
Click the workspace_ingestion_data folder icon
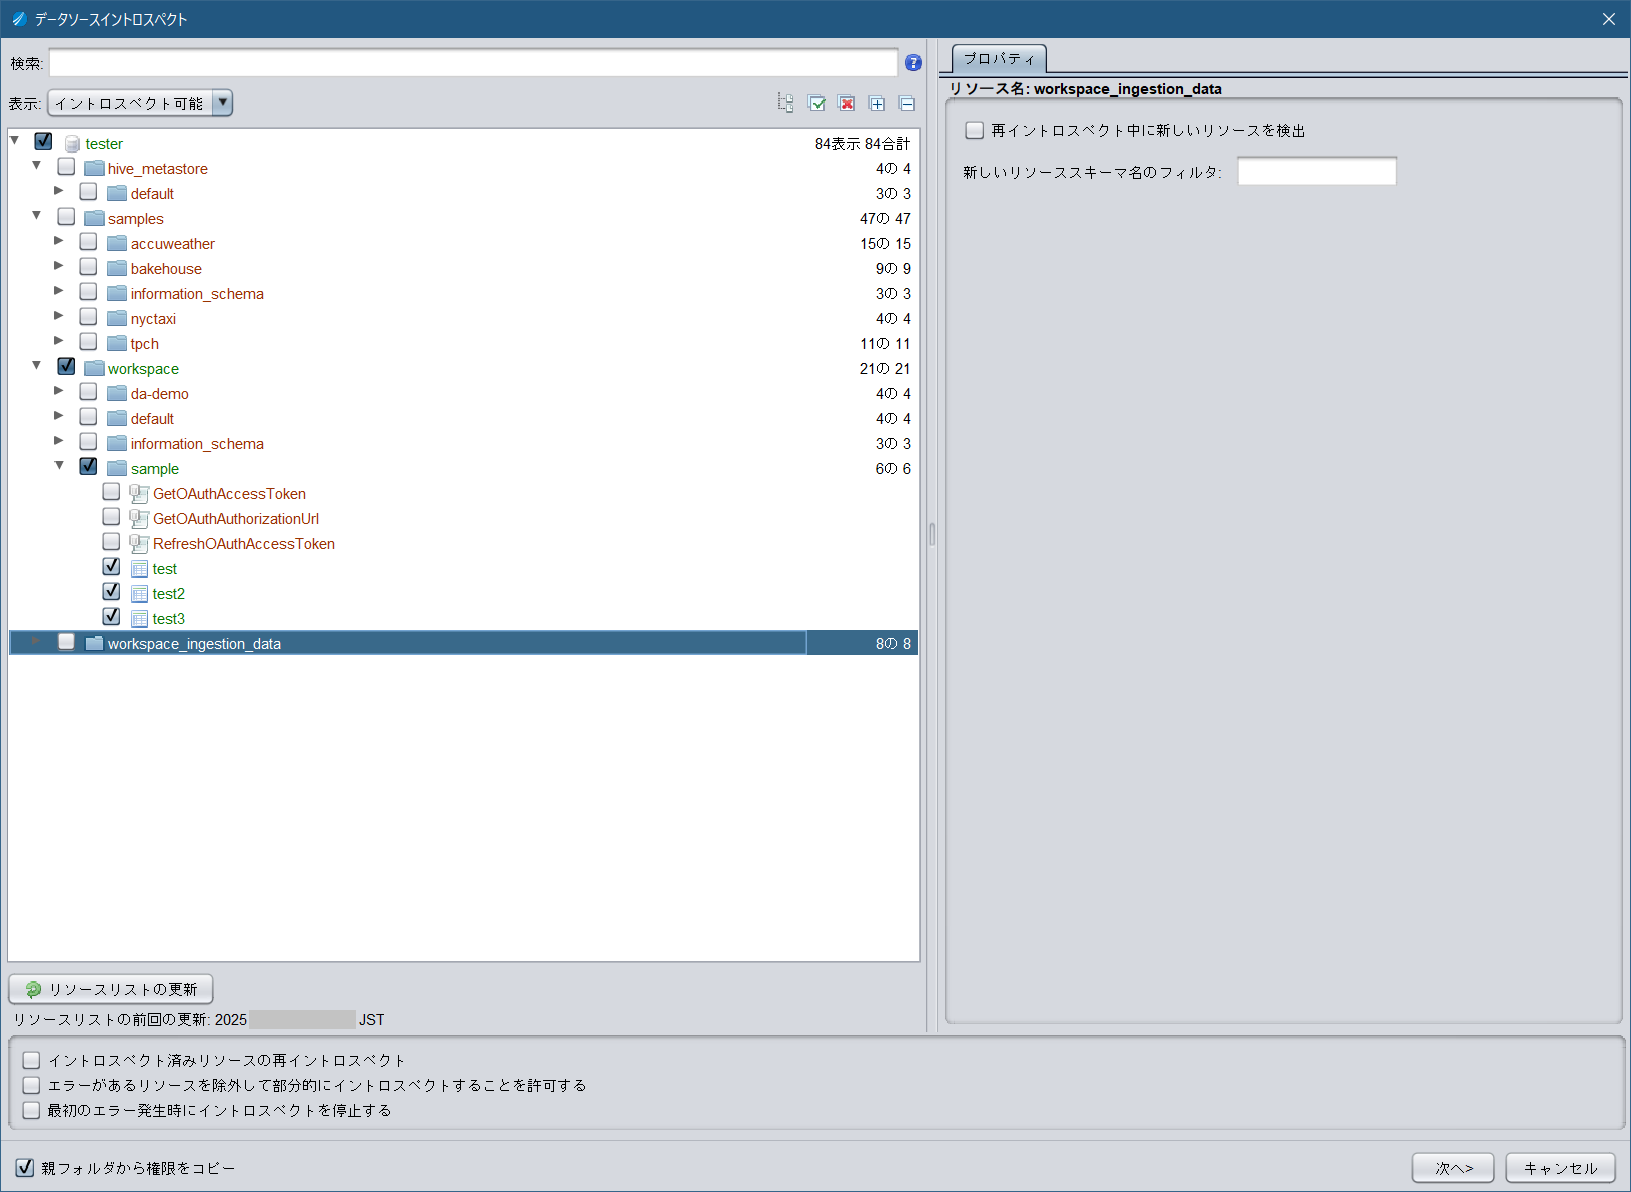(x=95, y=643)
